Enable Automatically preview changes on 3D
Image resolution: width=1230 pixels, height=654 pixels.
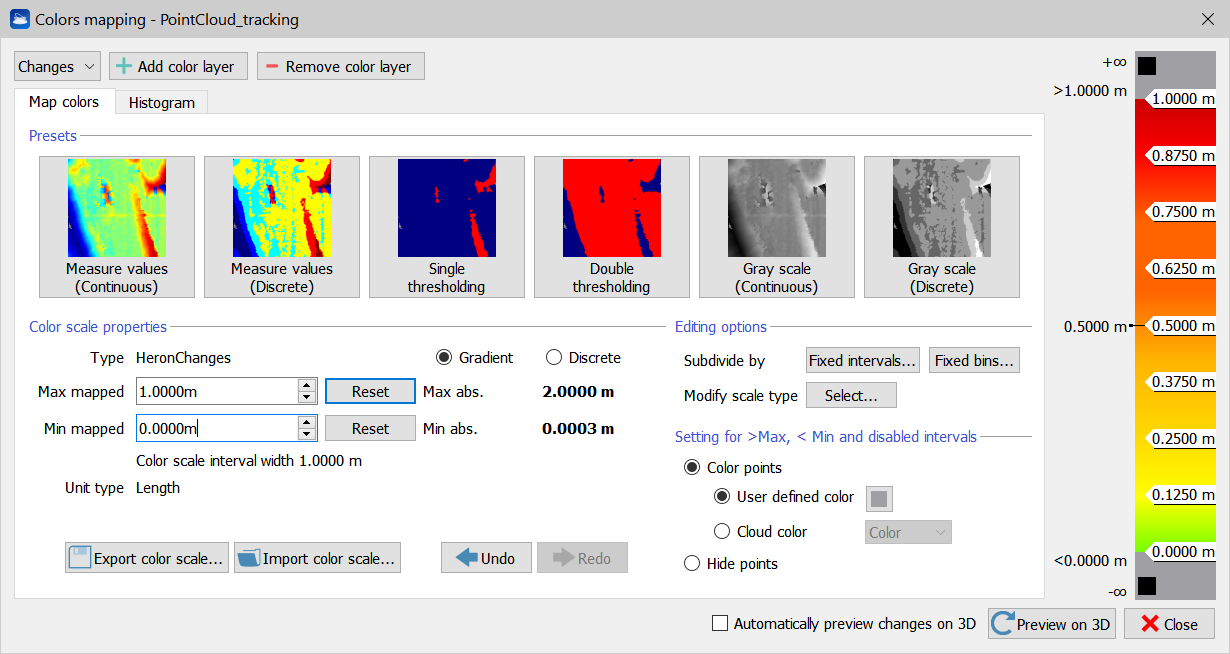point(720,624)
